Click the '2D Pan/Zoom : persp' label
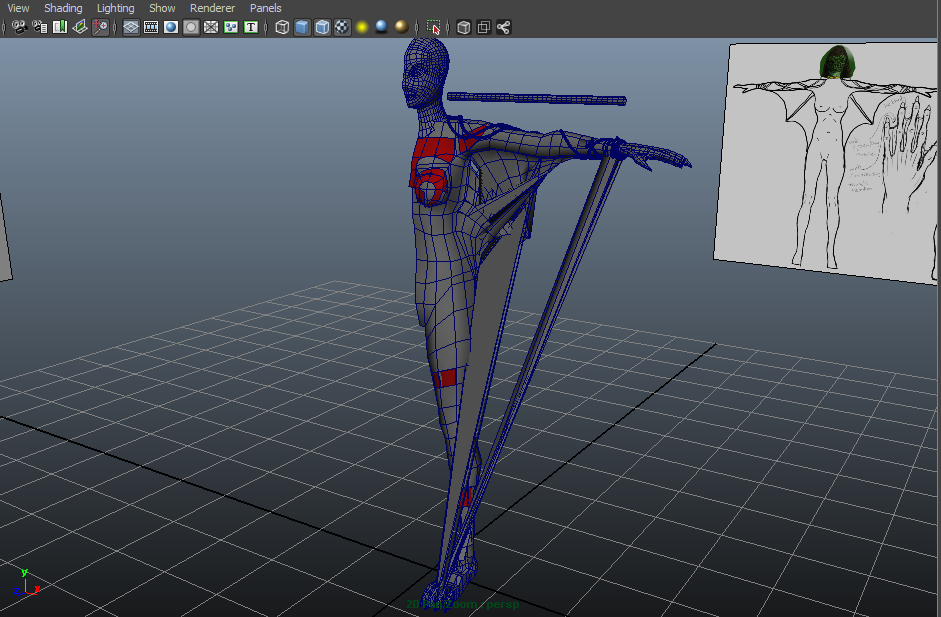Viewport: 941px width, 617px height. pos(462,604)
